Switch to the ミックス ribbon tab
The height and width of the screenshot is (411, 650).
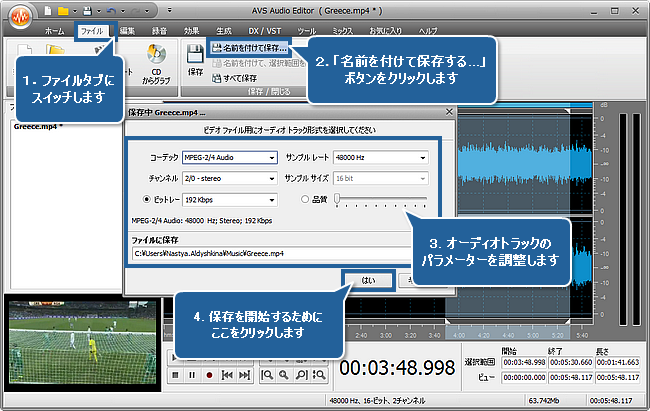342,31
